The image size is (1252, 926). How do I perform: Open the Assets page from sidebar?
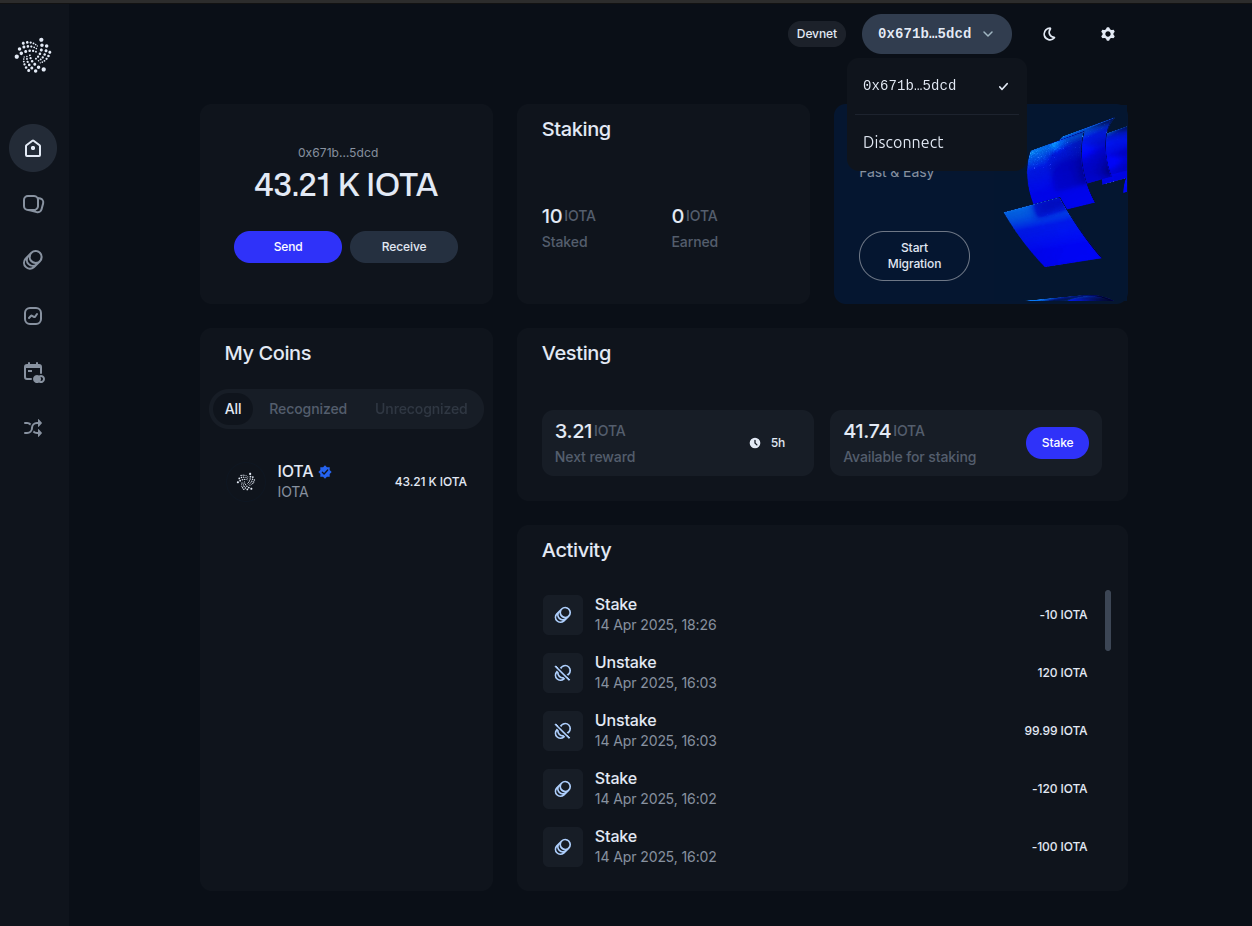tap(33, 204)
